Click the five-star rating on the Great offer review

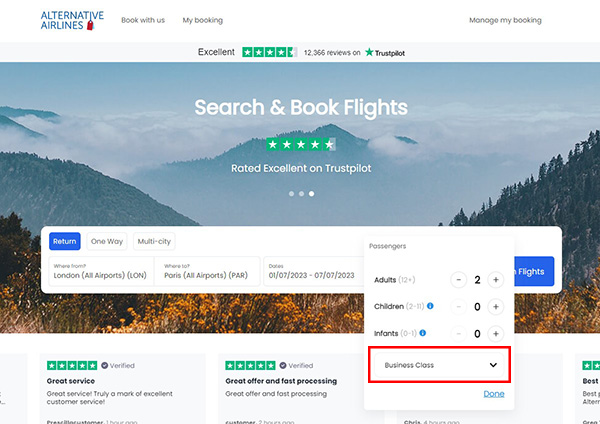pyautogui.click(x=250, y=365)
